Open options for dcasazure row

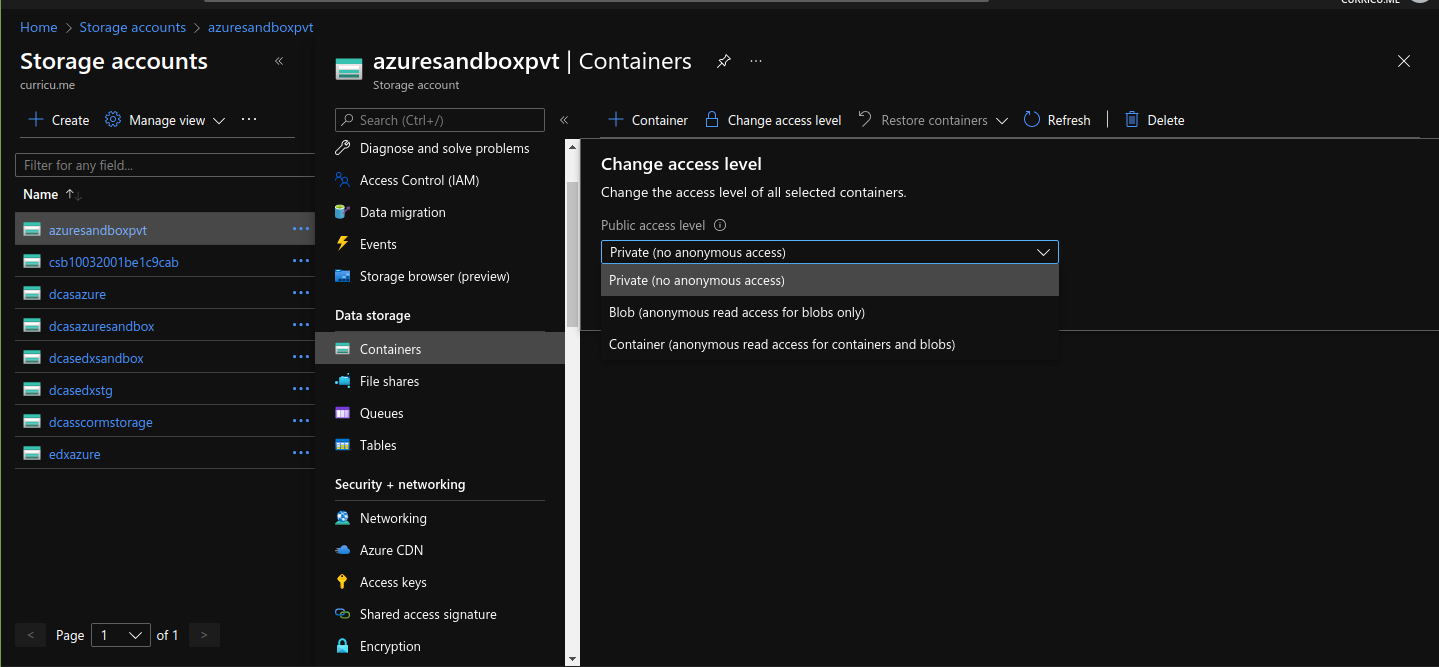(x=301, y=293)
